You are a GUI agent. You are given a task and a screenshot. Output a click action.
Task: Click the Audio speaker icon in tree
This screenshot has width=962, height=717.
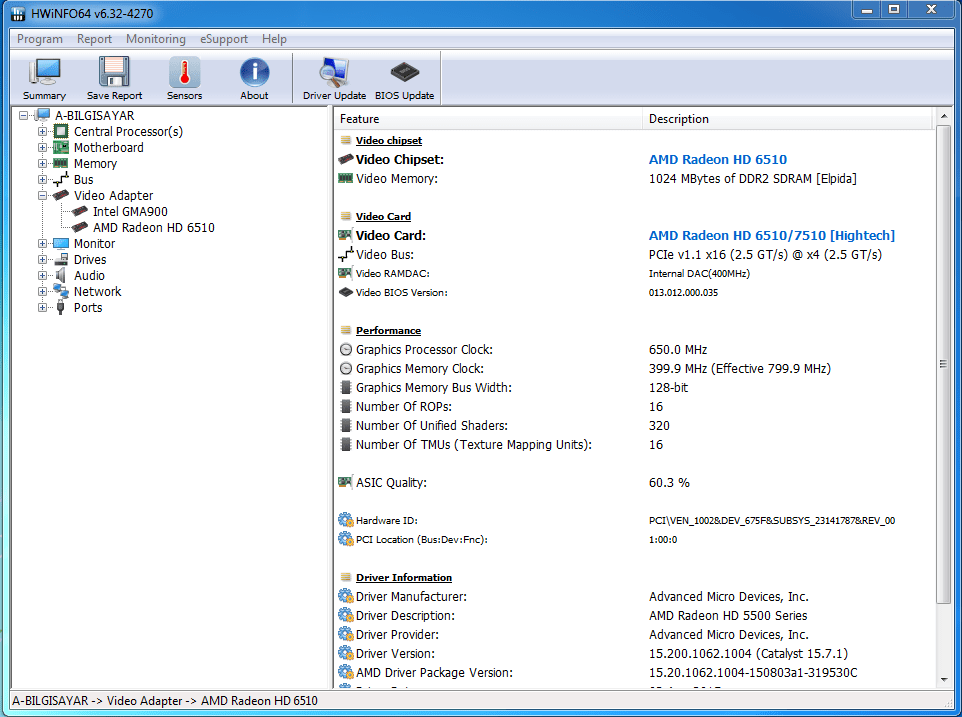61,275
